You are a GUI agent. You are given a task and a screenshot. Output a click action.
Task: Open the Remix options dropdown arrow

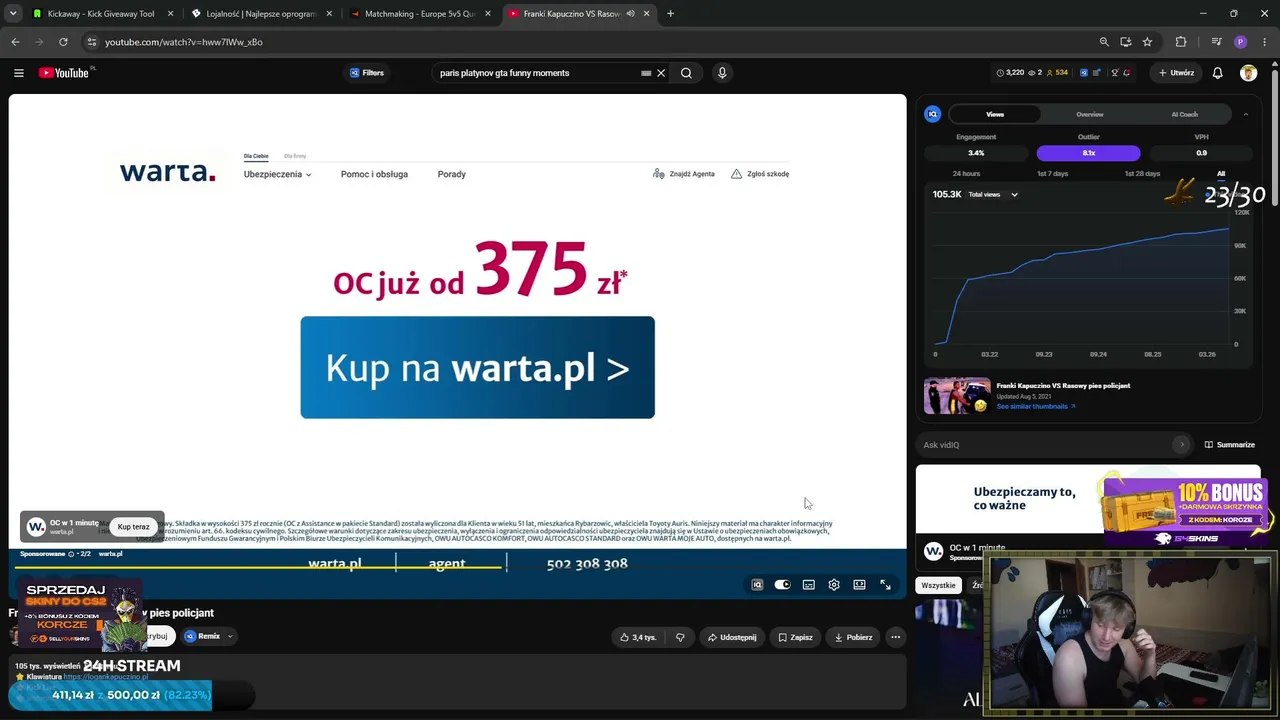[x=230, y=636]
